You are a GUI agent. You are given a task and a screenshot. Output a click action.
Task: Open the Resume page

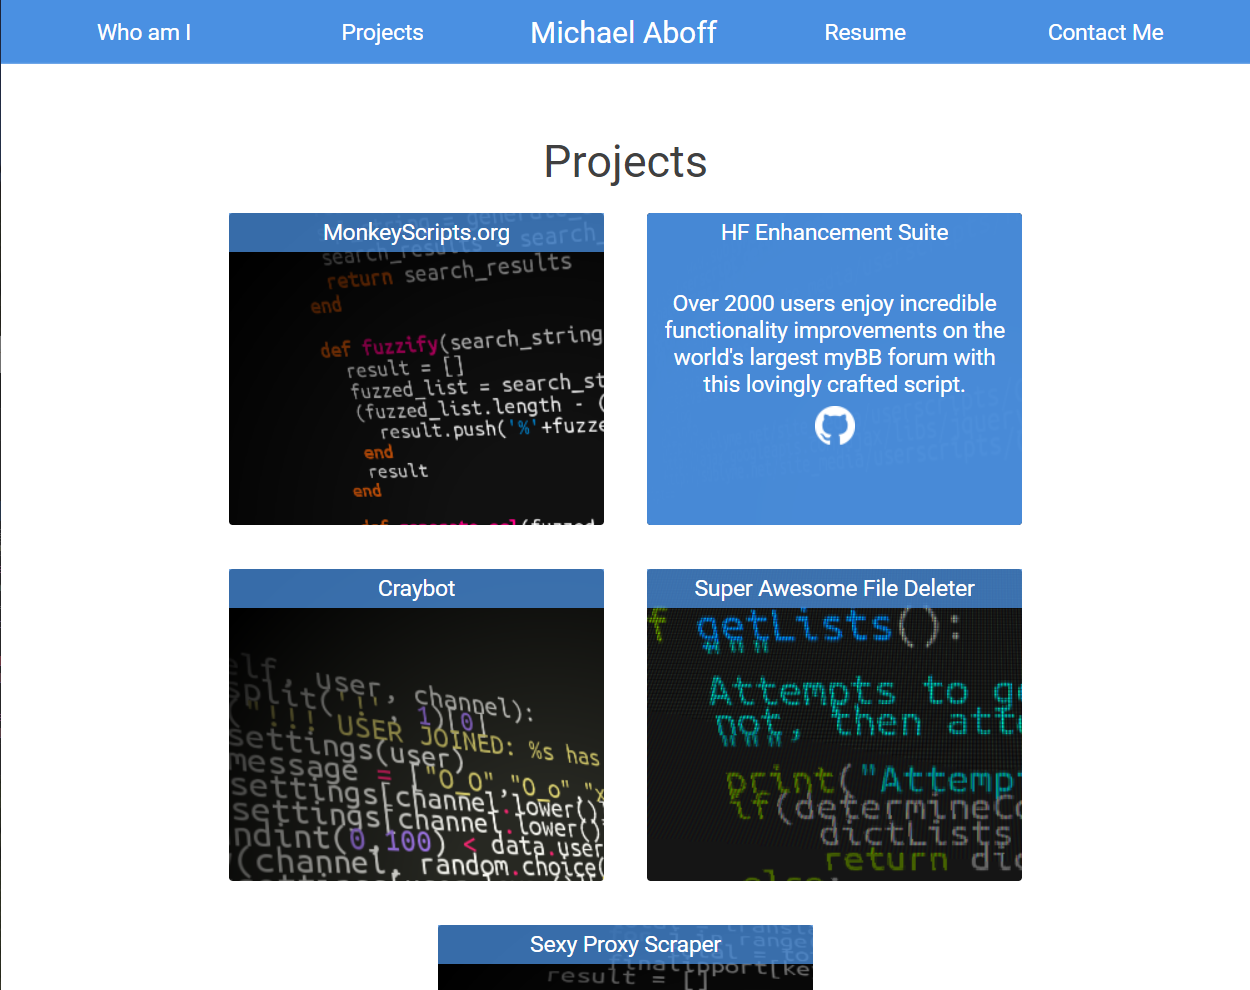pyautogui.click(x=864, y=32)
